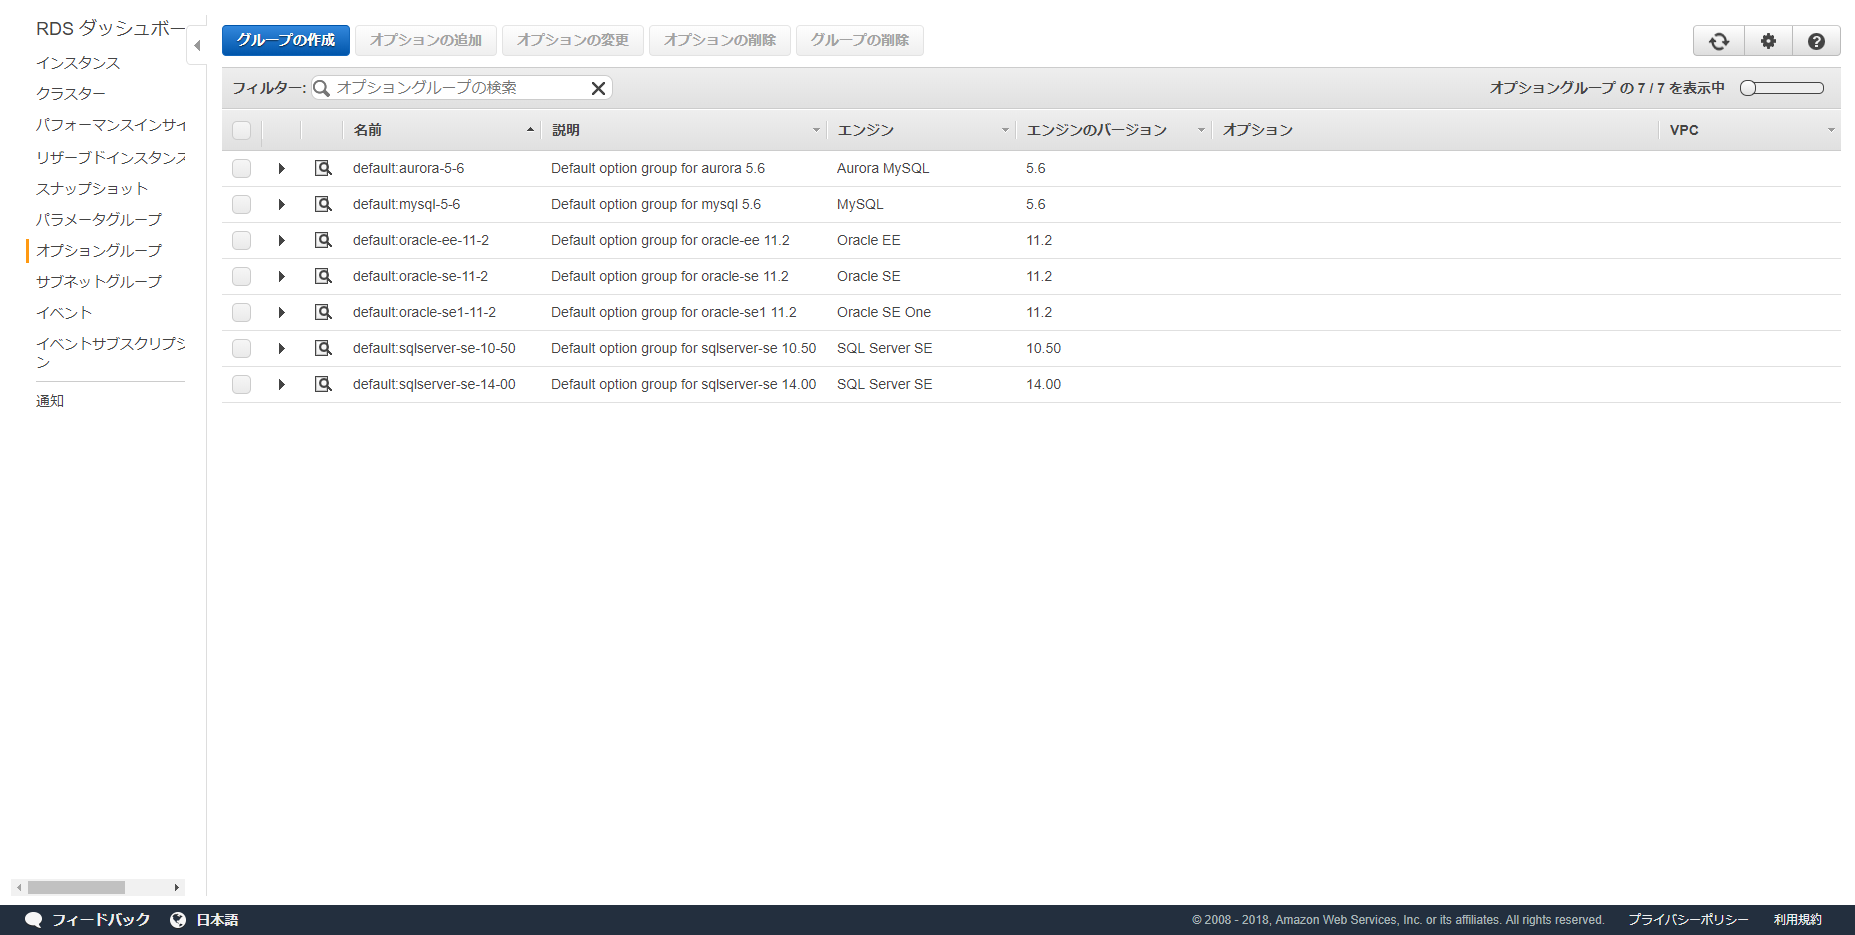Open スナップショット in sidebar
Image resolution: width=1855 pixels, height=935 pixels.
(92, 189)
